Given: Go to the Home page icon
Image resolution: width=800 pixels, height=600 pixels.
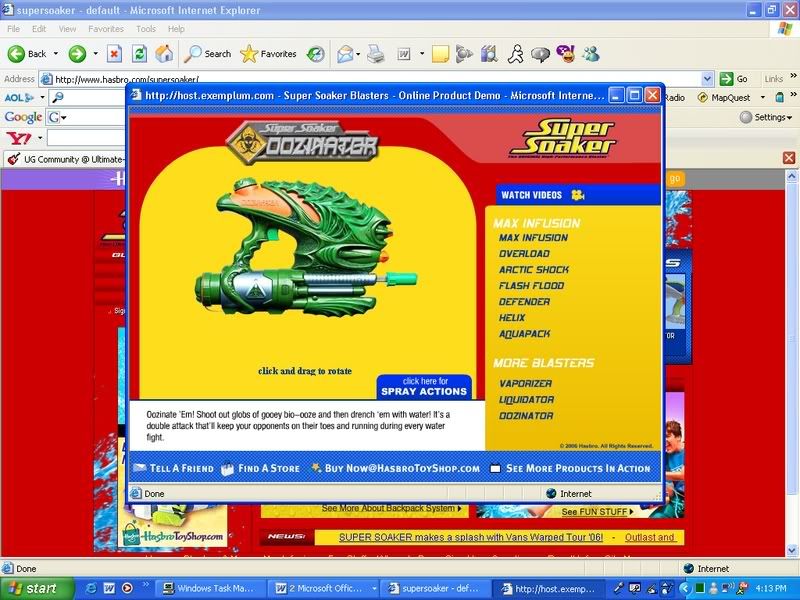Looking at the screenshot, I should (x=164, y=54).
